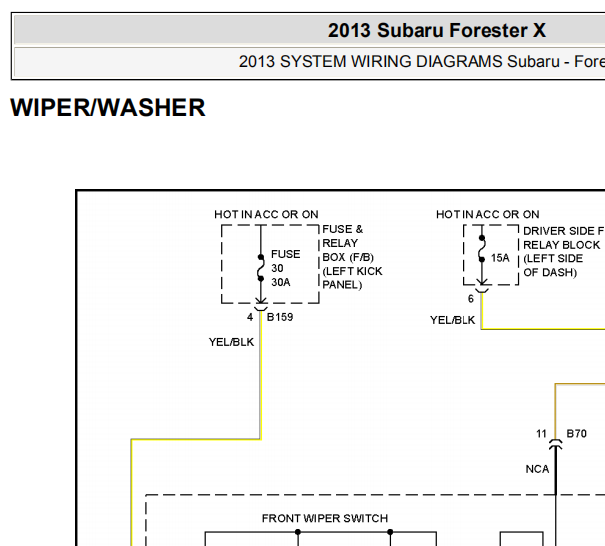Click the NCA wire label
The height and width of the screenshot is (546, 605).
pyautogui.click(x=537, y=469)
